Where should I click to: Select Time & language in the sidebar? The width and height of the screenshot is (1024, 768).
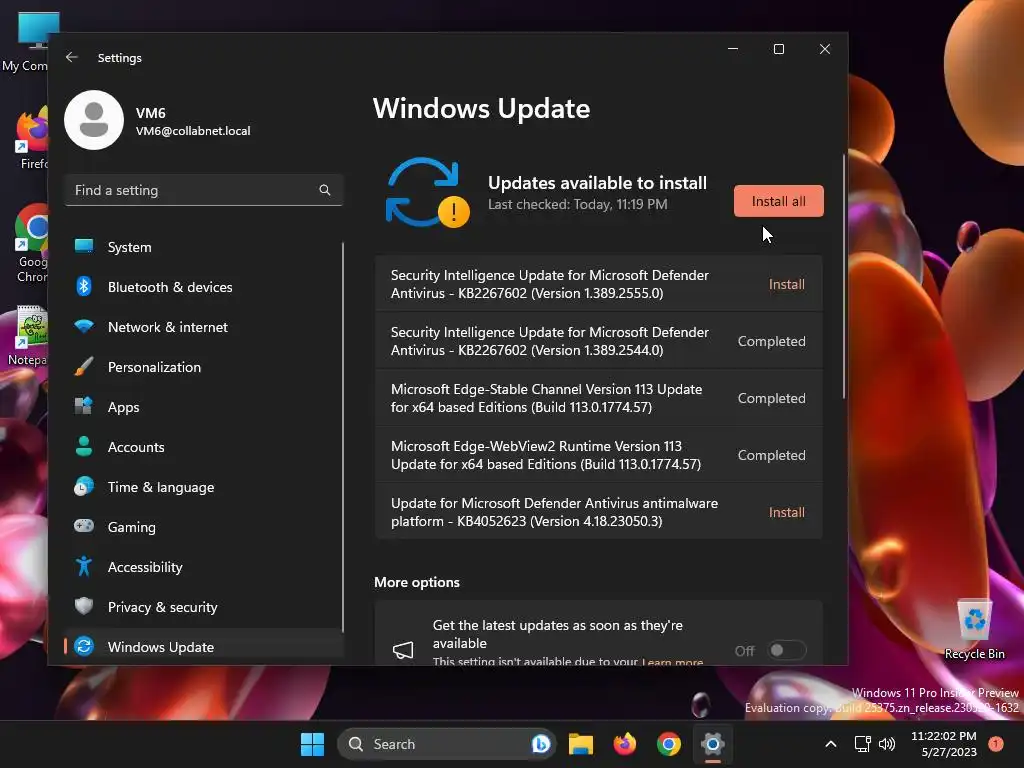pyautogui.click(x=202, y=487)
